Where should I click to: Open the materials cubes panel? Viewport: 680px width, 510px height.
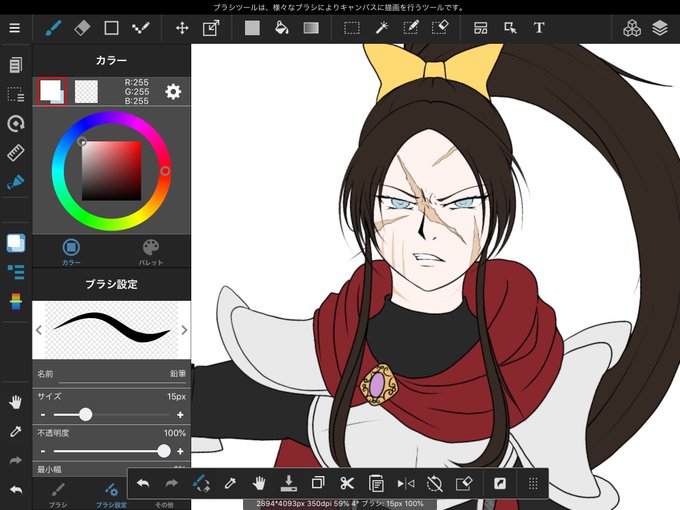coord(632,28)
